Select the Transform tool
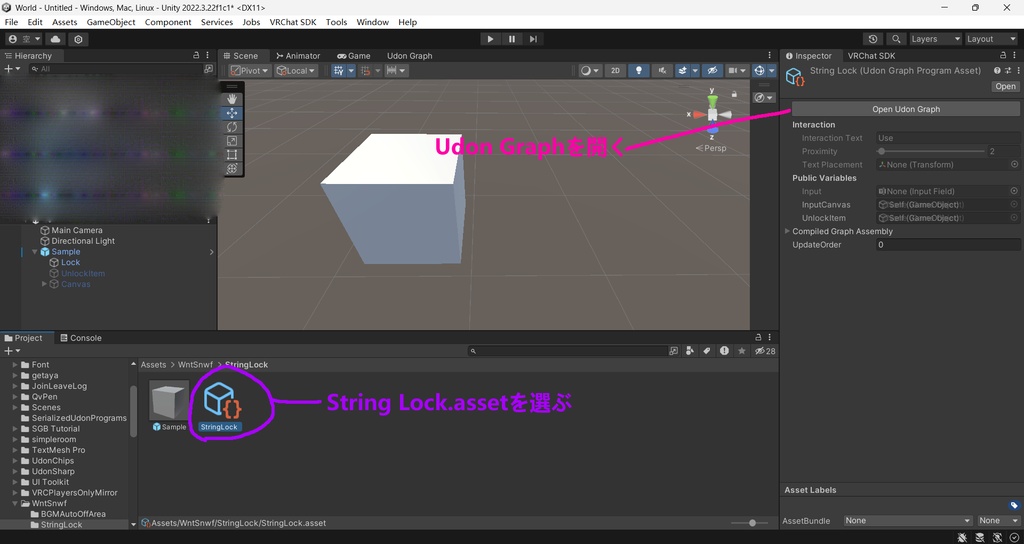Screen dimensions: 1024x544 [x=232, y=168]
